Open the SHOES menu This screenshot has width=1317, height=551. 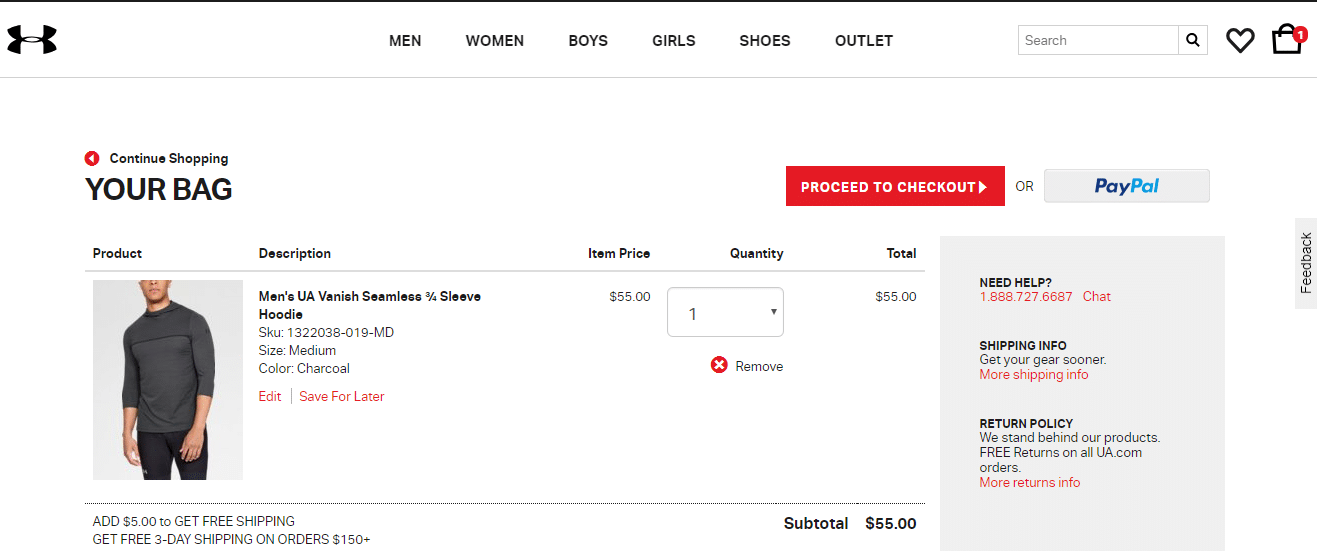[x=765, y=41]
